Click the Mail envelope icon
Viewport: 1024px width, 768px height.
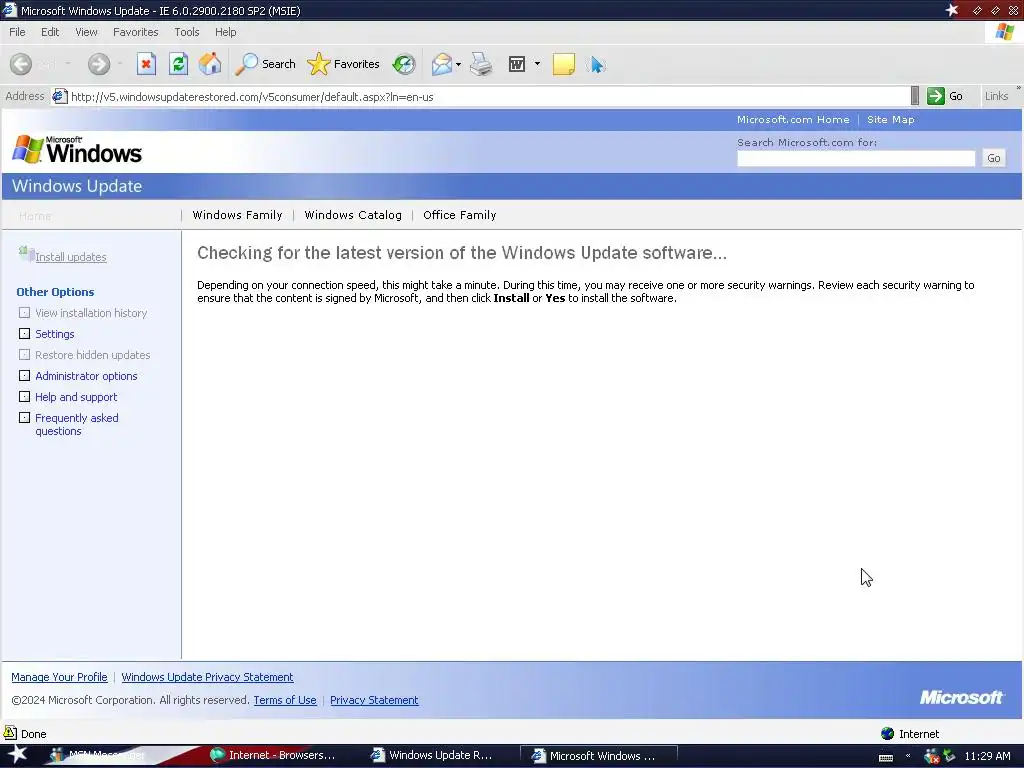[441, 64]
